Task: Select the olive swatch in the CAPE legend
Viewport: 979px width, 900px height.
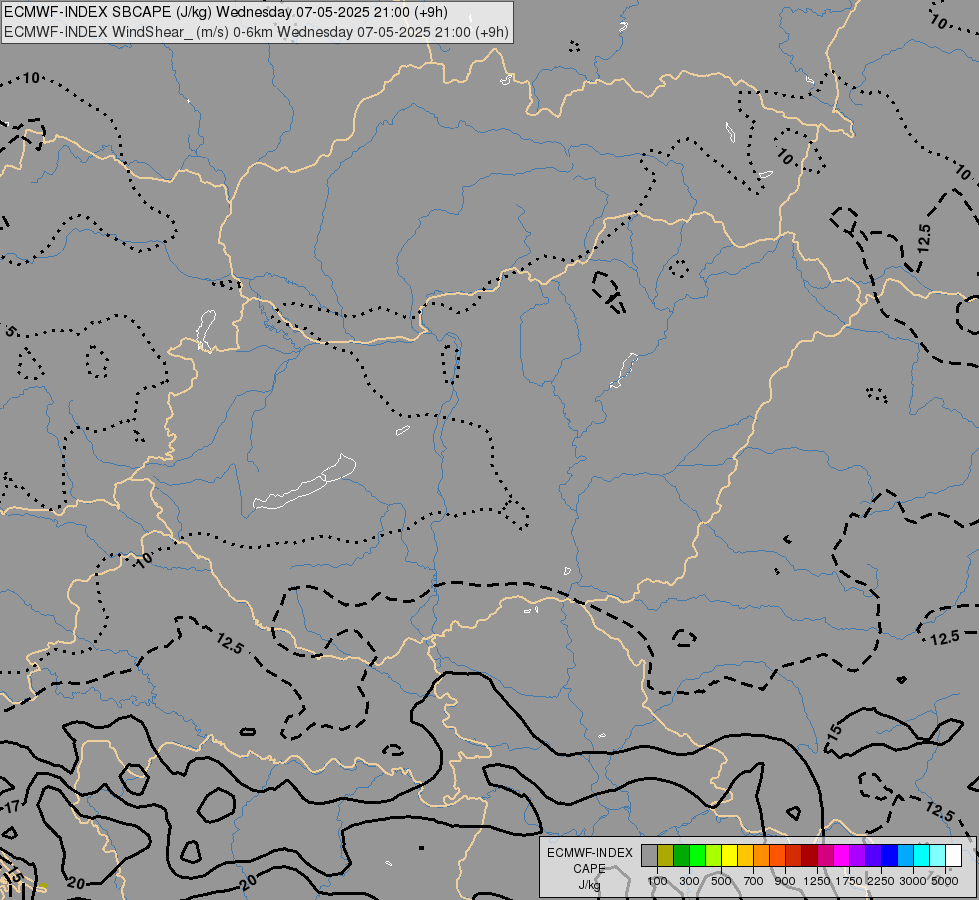Action: (x=666, y=856)
